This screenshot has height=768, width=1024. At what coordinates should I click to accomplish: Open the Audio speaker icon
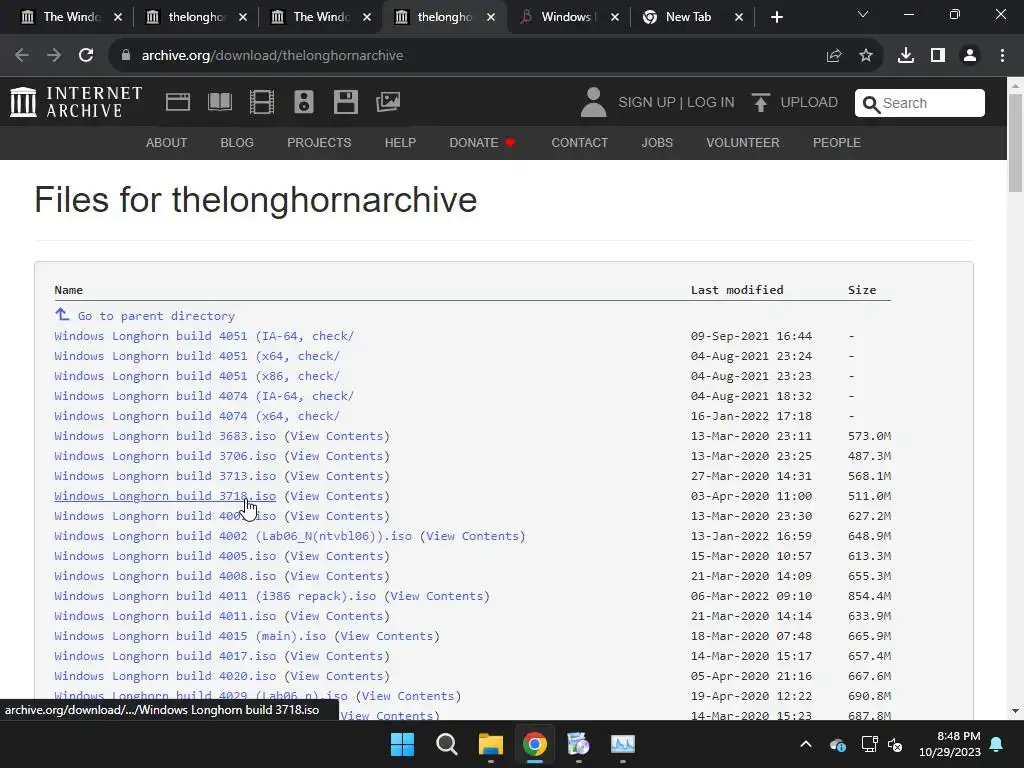tap(304, 102)
